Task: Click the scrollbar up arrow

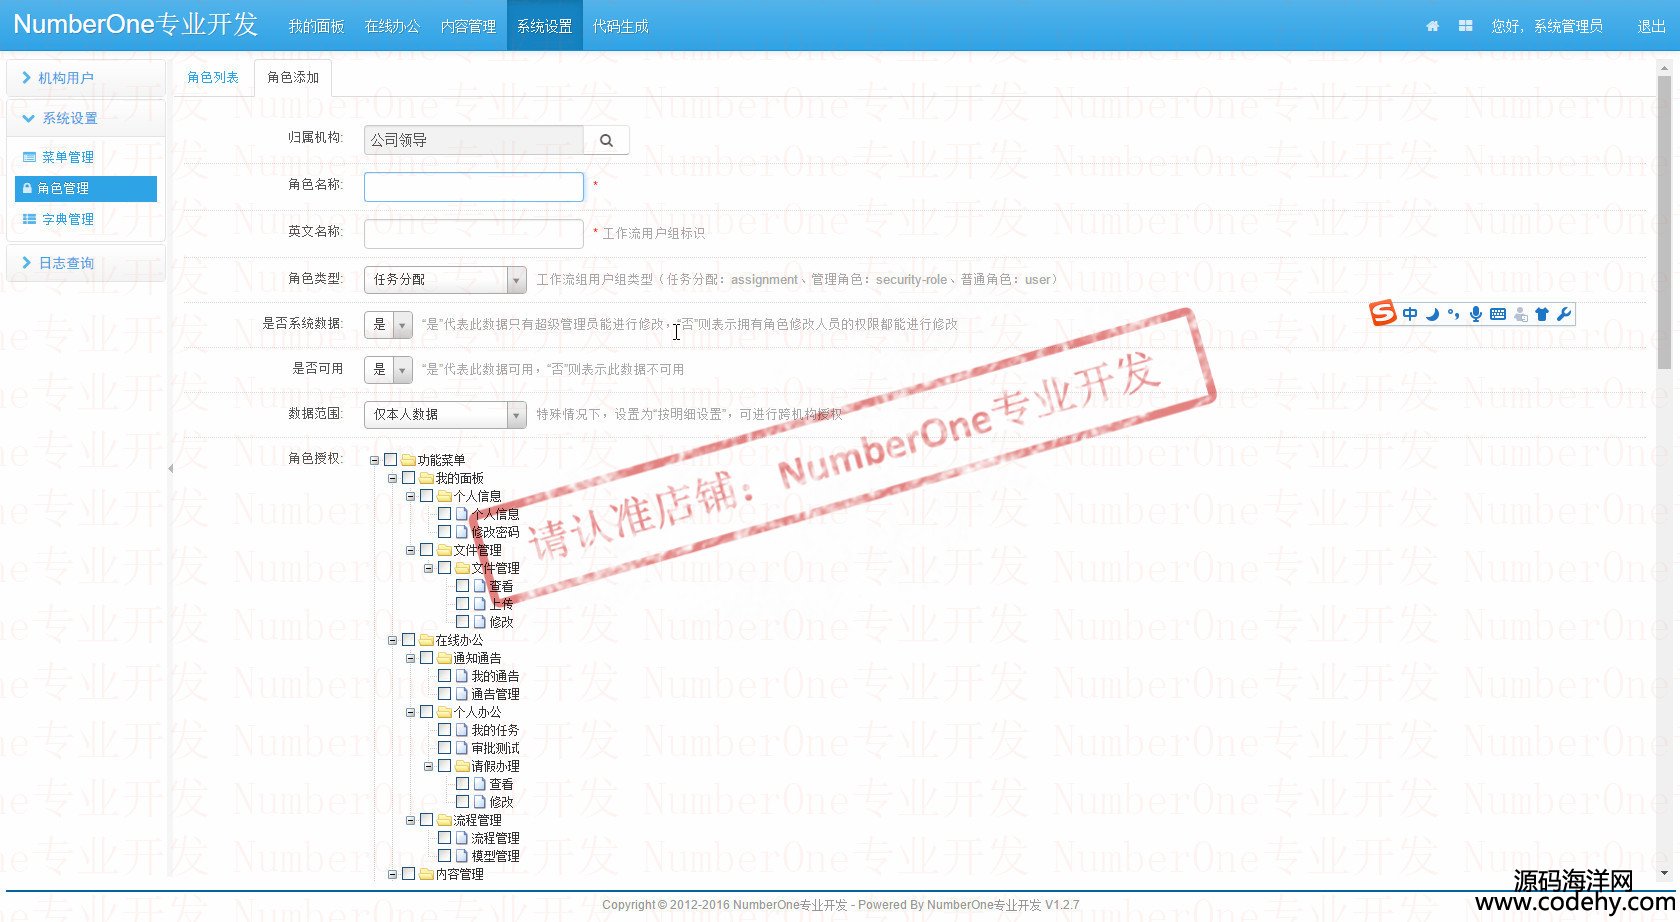Action: pyautogui.click(x=1664, y=67)
